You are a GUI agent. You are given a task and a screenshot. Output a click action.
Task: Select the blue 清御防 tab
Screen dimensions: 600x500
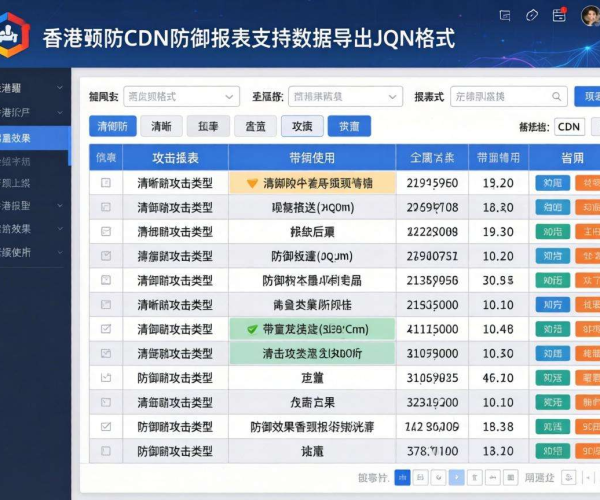pyautogui.click(x=113, y=126)
